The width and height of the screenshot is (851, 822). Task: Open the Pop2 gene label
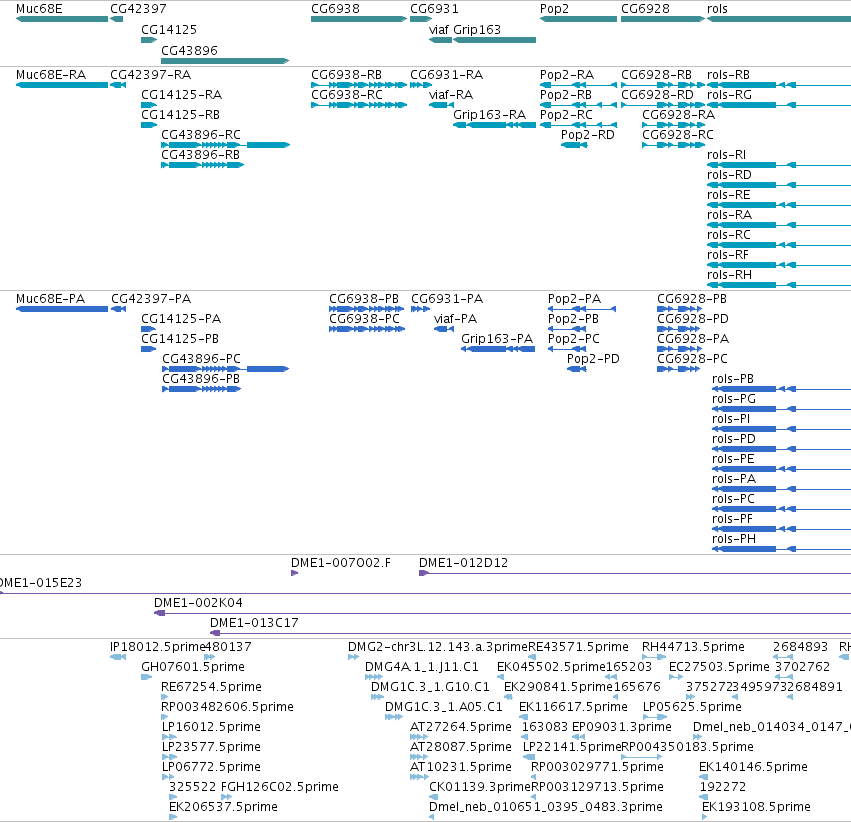(554, 9)
